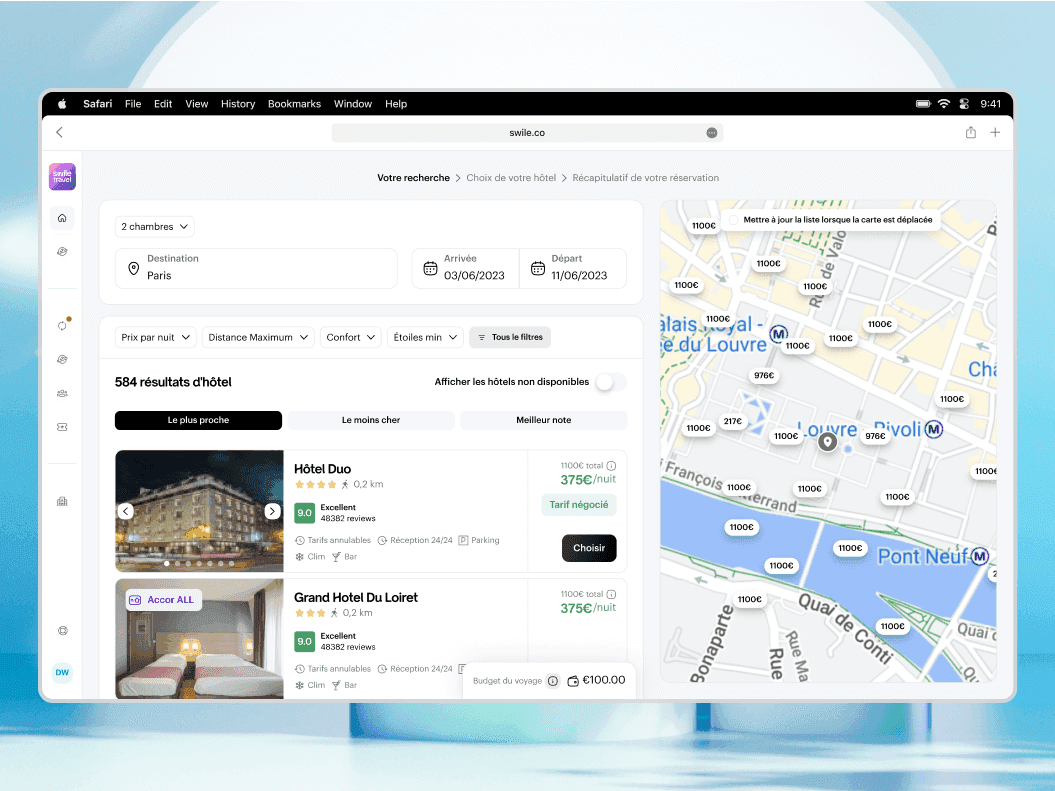The width and height of the screenshot is (1055, 791).
Task: Click the Safari back arrow
Action: point(59,132)
